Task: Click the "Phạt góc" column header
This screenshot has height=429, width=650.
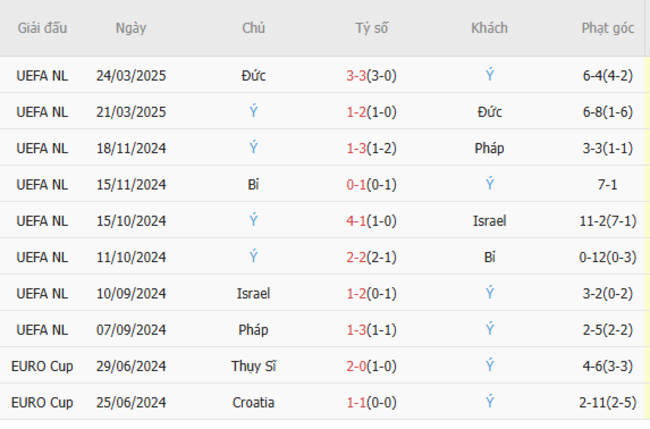Action: point(607,28)
